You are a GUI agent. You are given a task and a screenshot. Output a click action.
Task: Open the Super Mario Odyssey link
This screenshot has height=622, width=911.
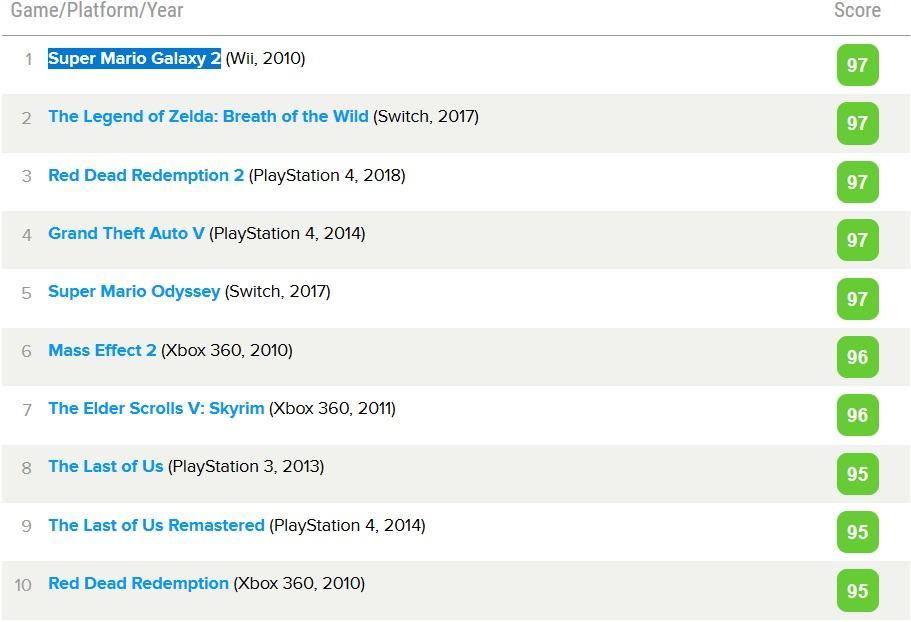134,292
